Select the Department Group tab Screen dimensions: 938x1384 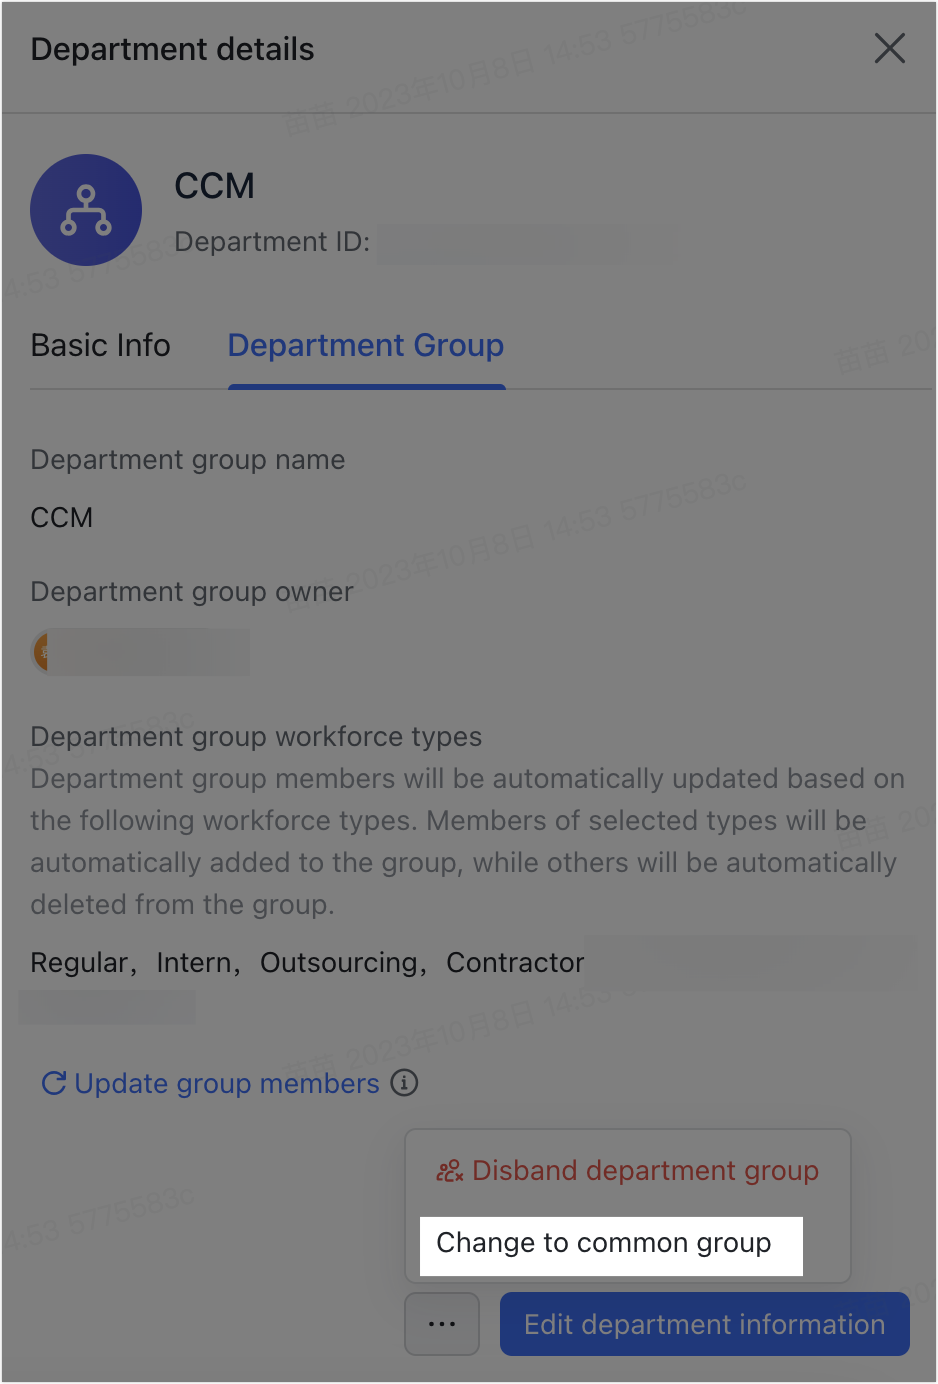[366, 345]
